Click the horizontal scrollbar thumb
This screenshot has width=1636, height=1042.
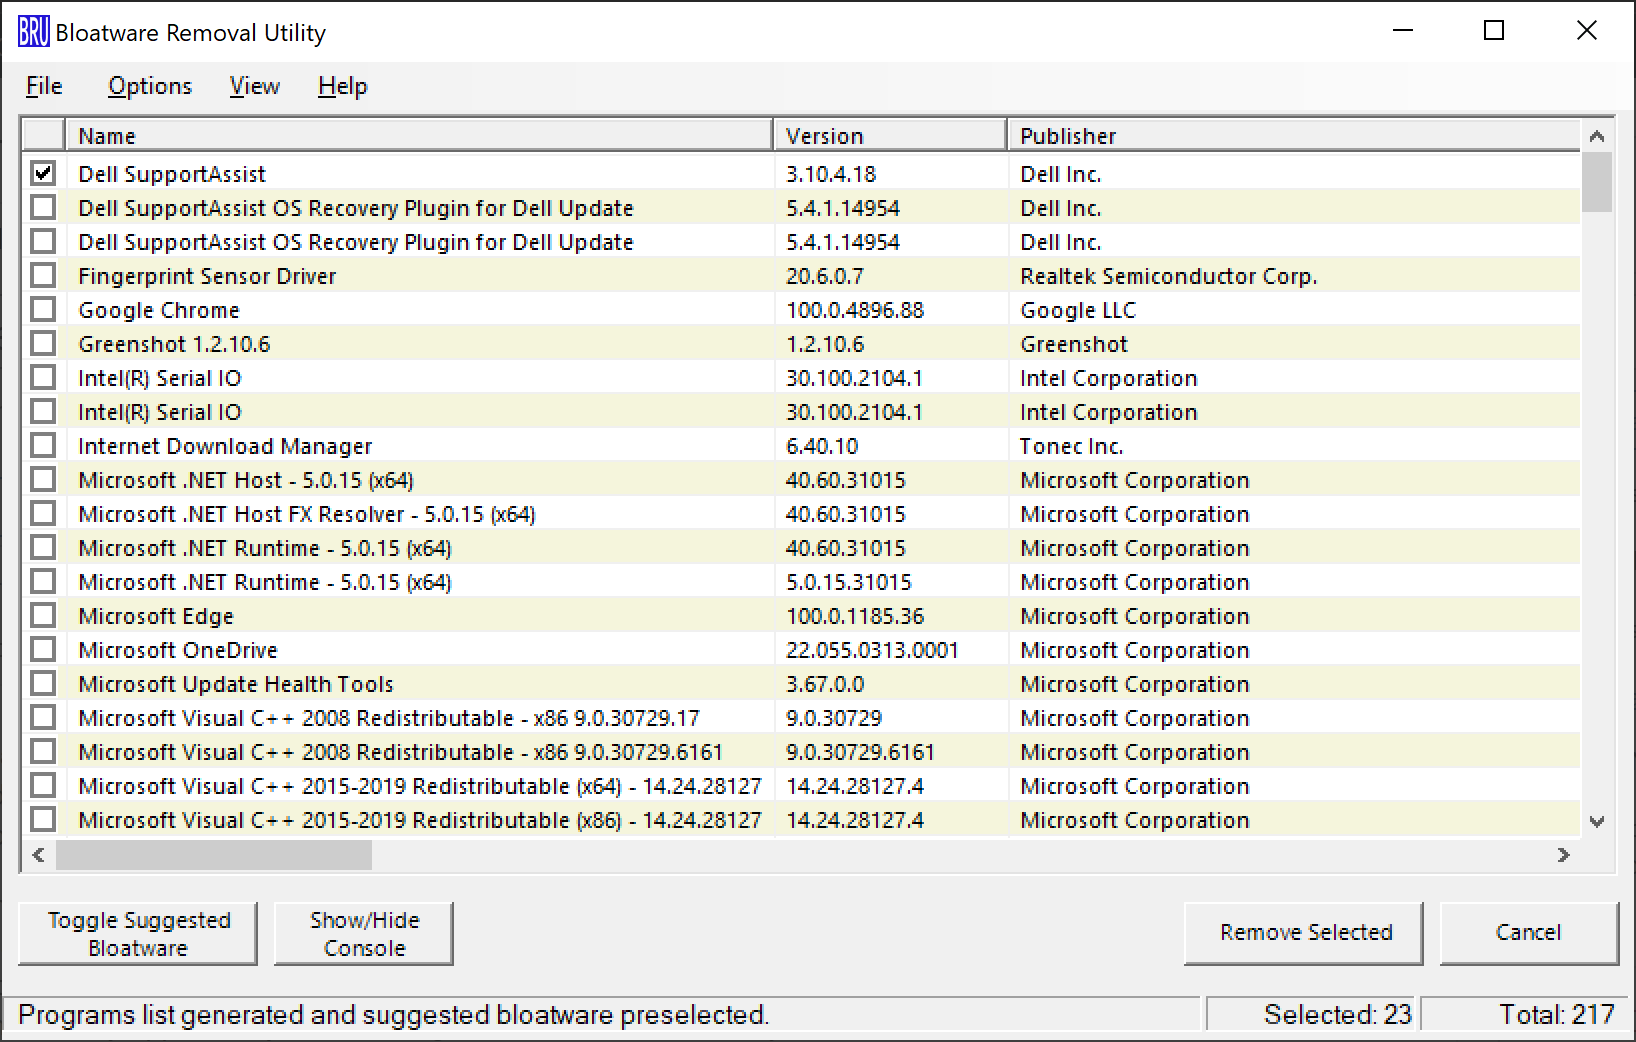214,855
